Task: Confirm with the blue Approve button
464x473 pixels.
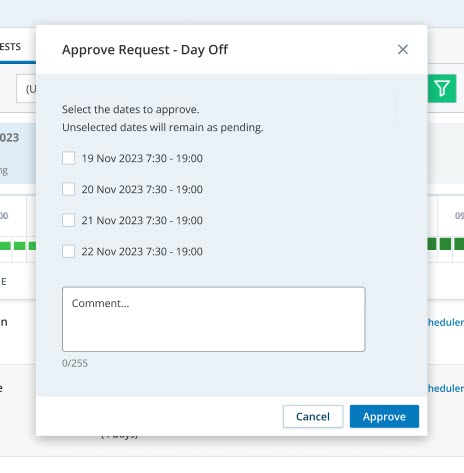Action: [384, 416]
